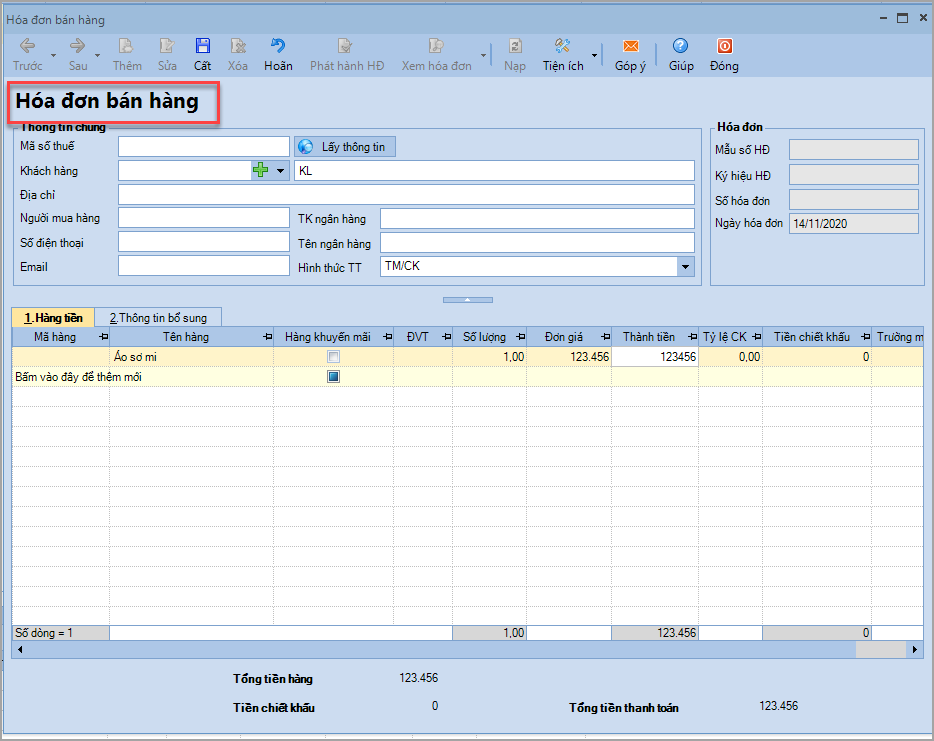This screenshot has width=934, height=741.
Task: Click the Sửa edit icon
Action: [x=167, y=46]
